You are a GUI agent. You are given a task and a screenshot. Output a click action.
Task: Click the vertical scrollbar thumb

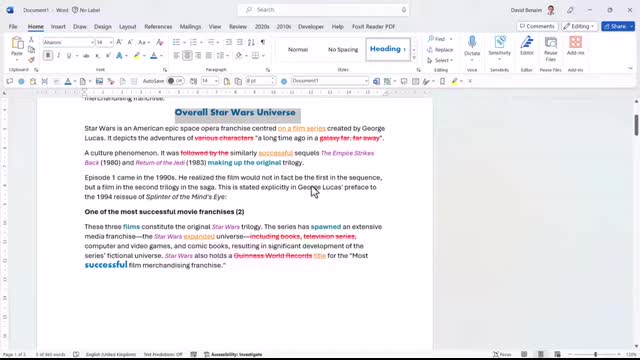point(636,125)
